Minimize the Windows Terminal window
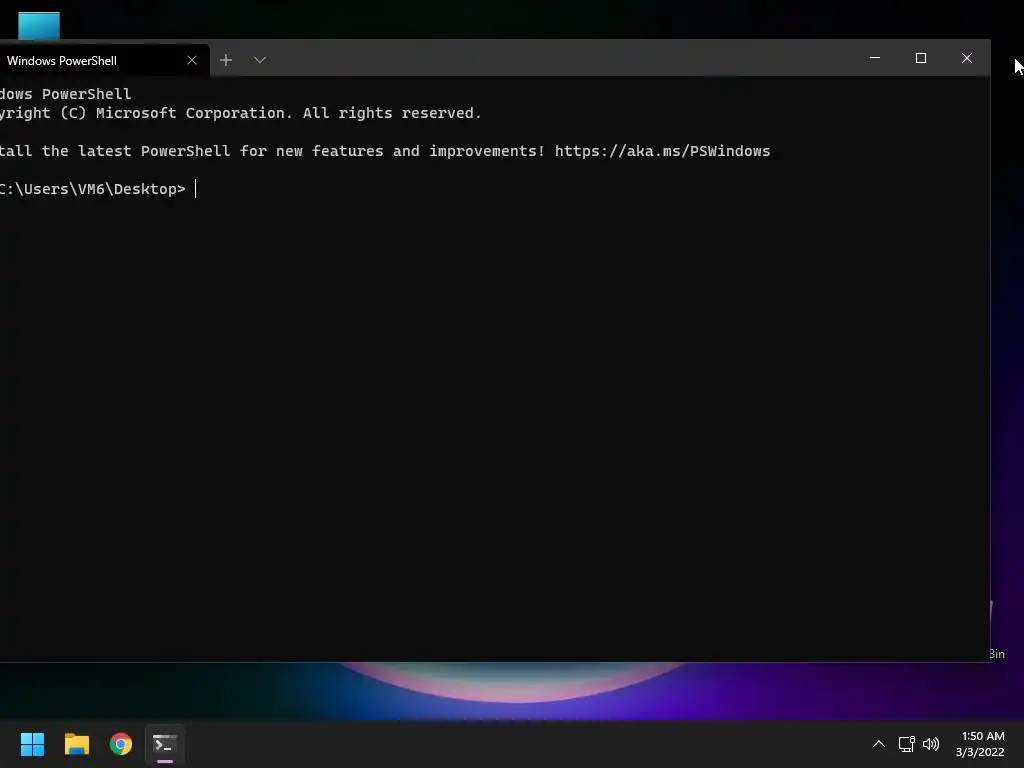1024x768 pixels. (875, 58)
